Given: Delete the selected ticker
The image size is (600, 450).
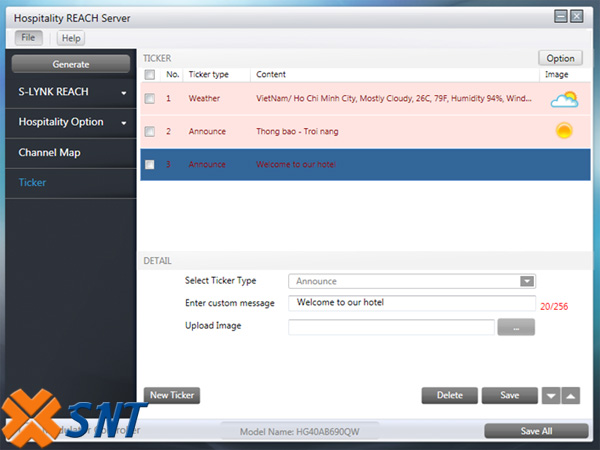Looking at the screenshot, I should tap(449, 395).
